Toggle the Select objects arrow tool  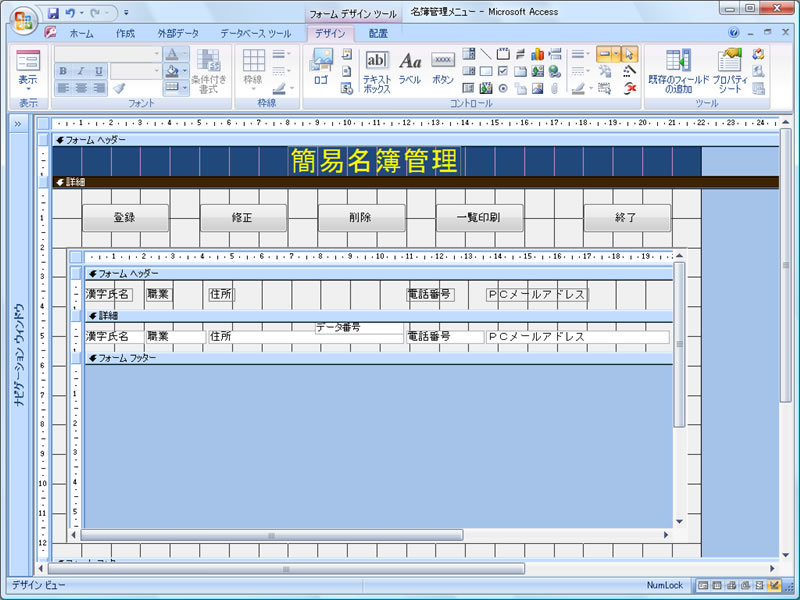pos(629,54)
